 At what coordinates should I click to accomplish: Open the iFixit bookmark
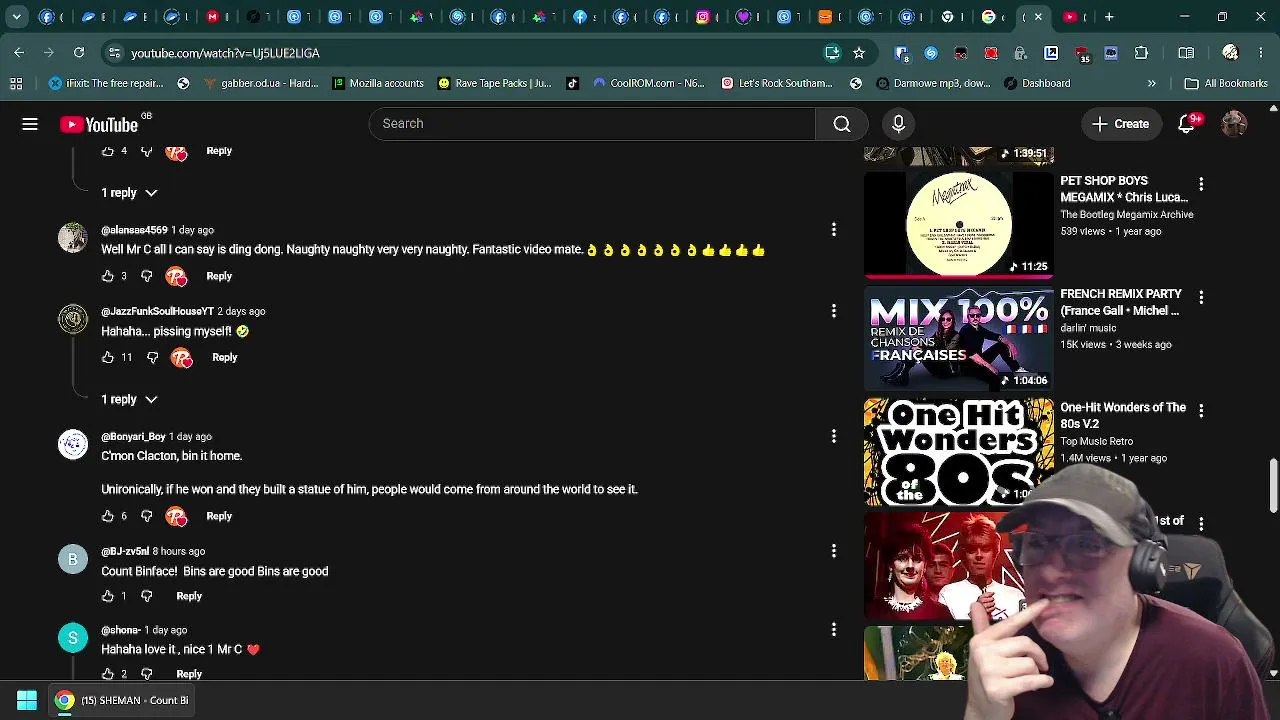pyautogui.click(x=106, y=83)
